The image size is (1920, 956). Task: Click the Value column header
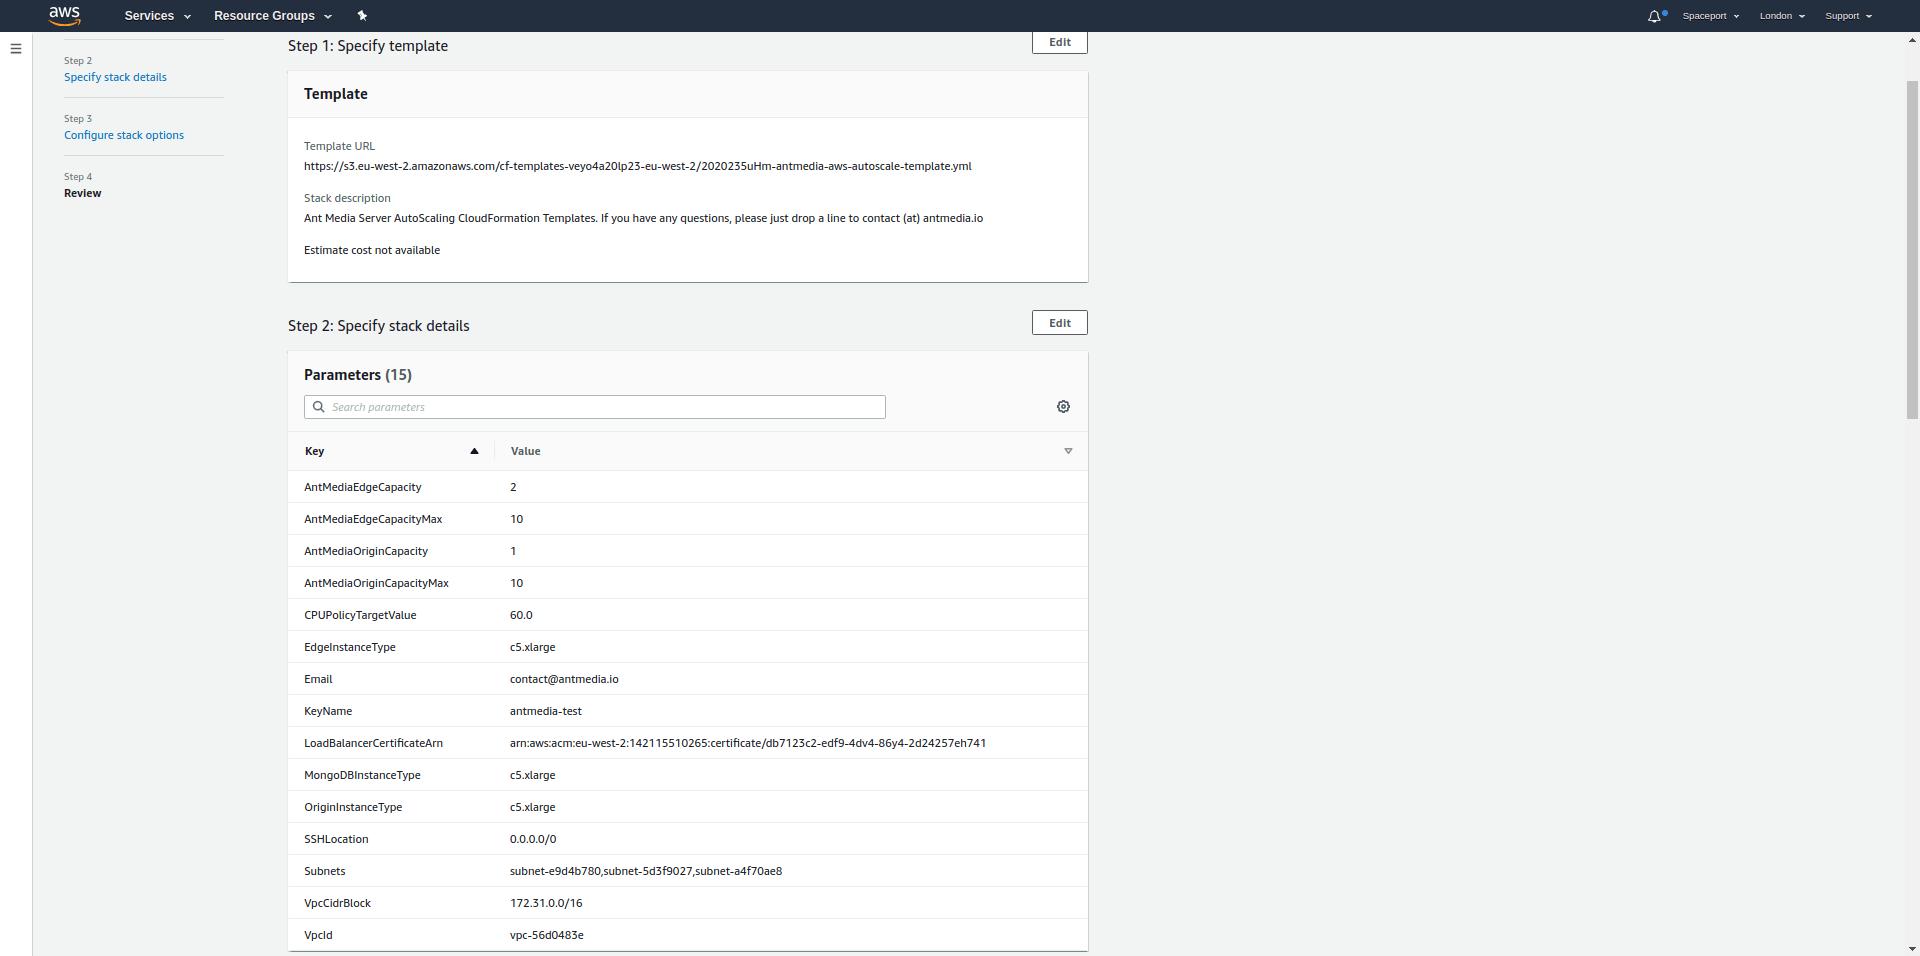(x=525, y=451)
